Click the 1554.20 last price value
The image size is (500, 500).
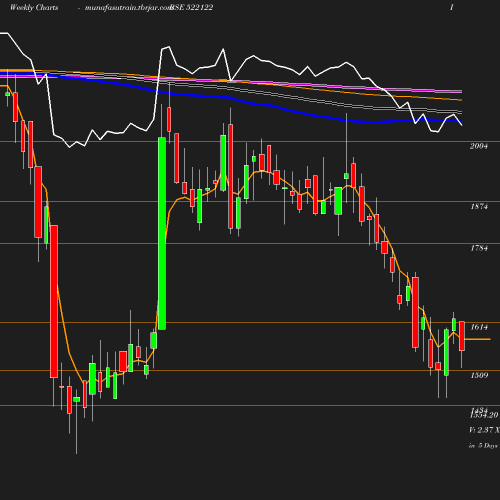(484, 415)
